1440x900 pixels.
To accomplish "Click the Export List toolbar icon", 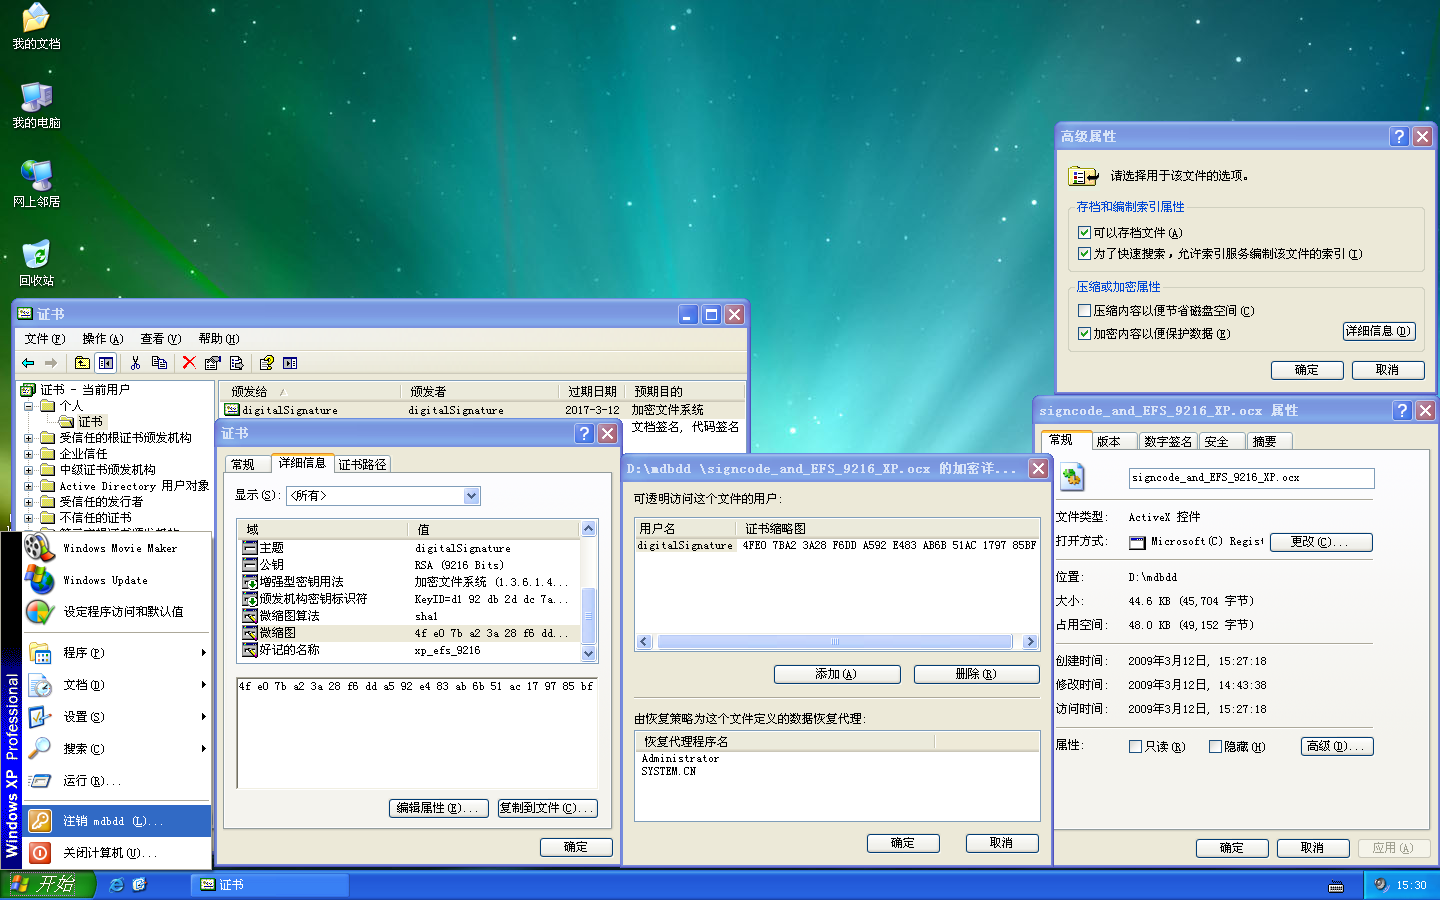I will click(236, 363).
